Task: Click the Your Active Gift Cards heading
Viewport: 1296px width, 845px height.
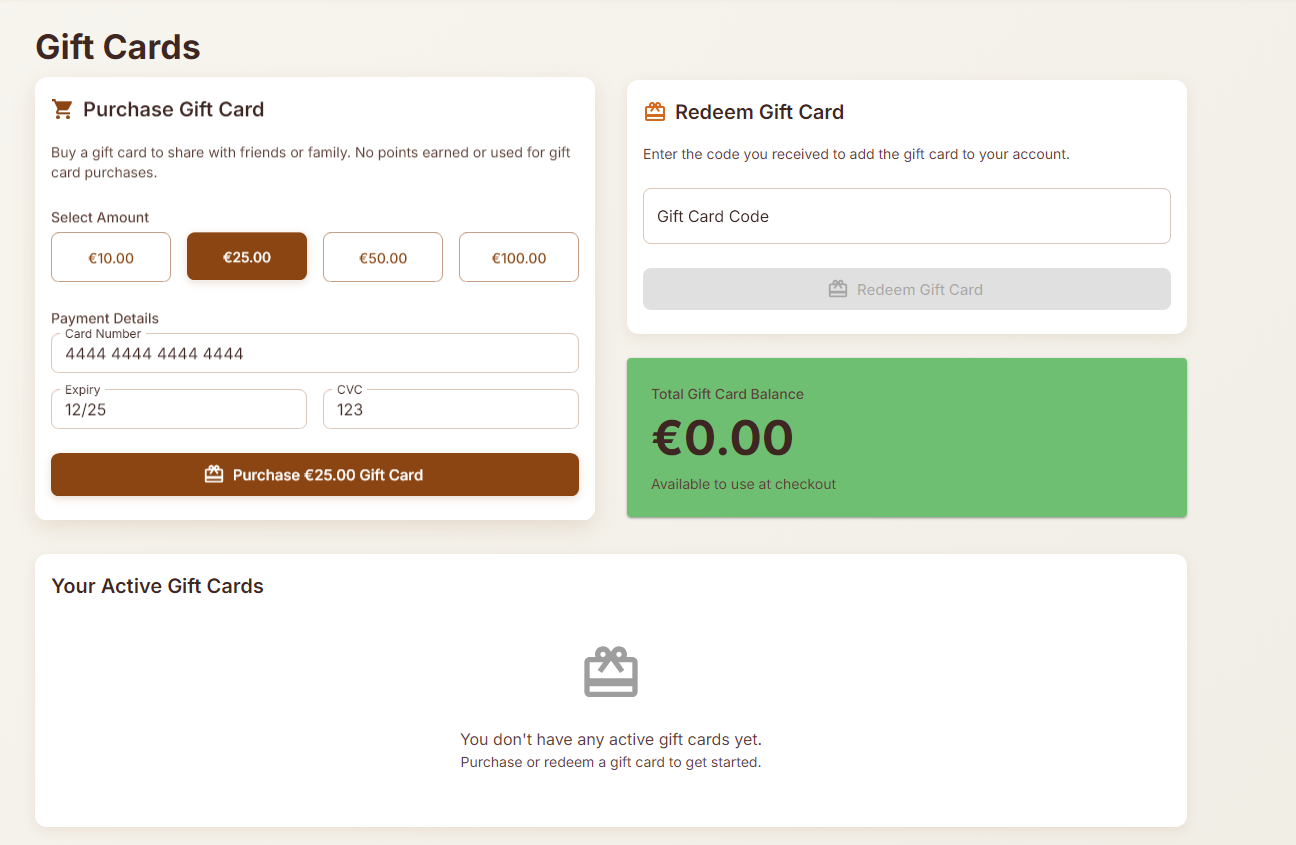Action: 157,586
